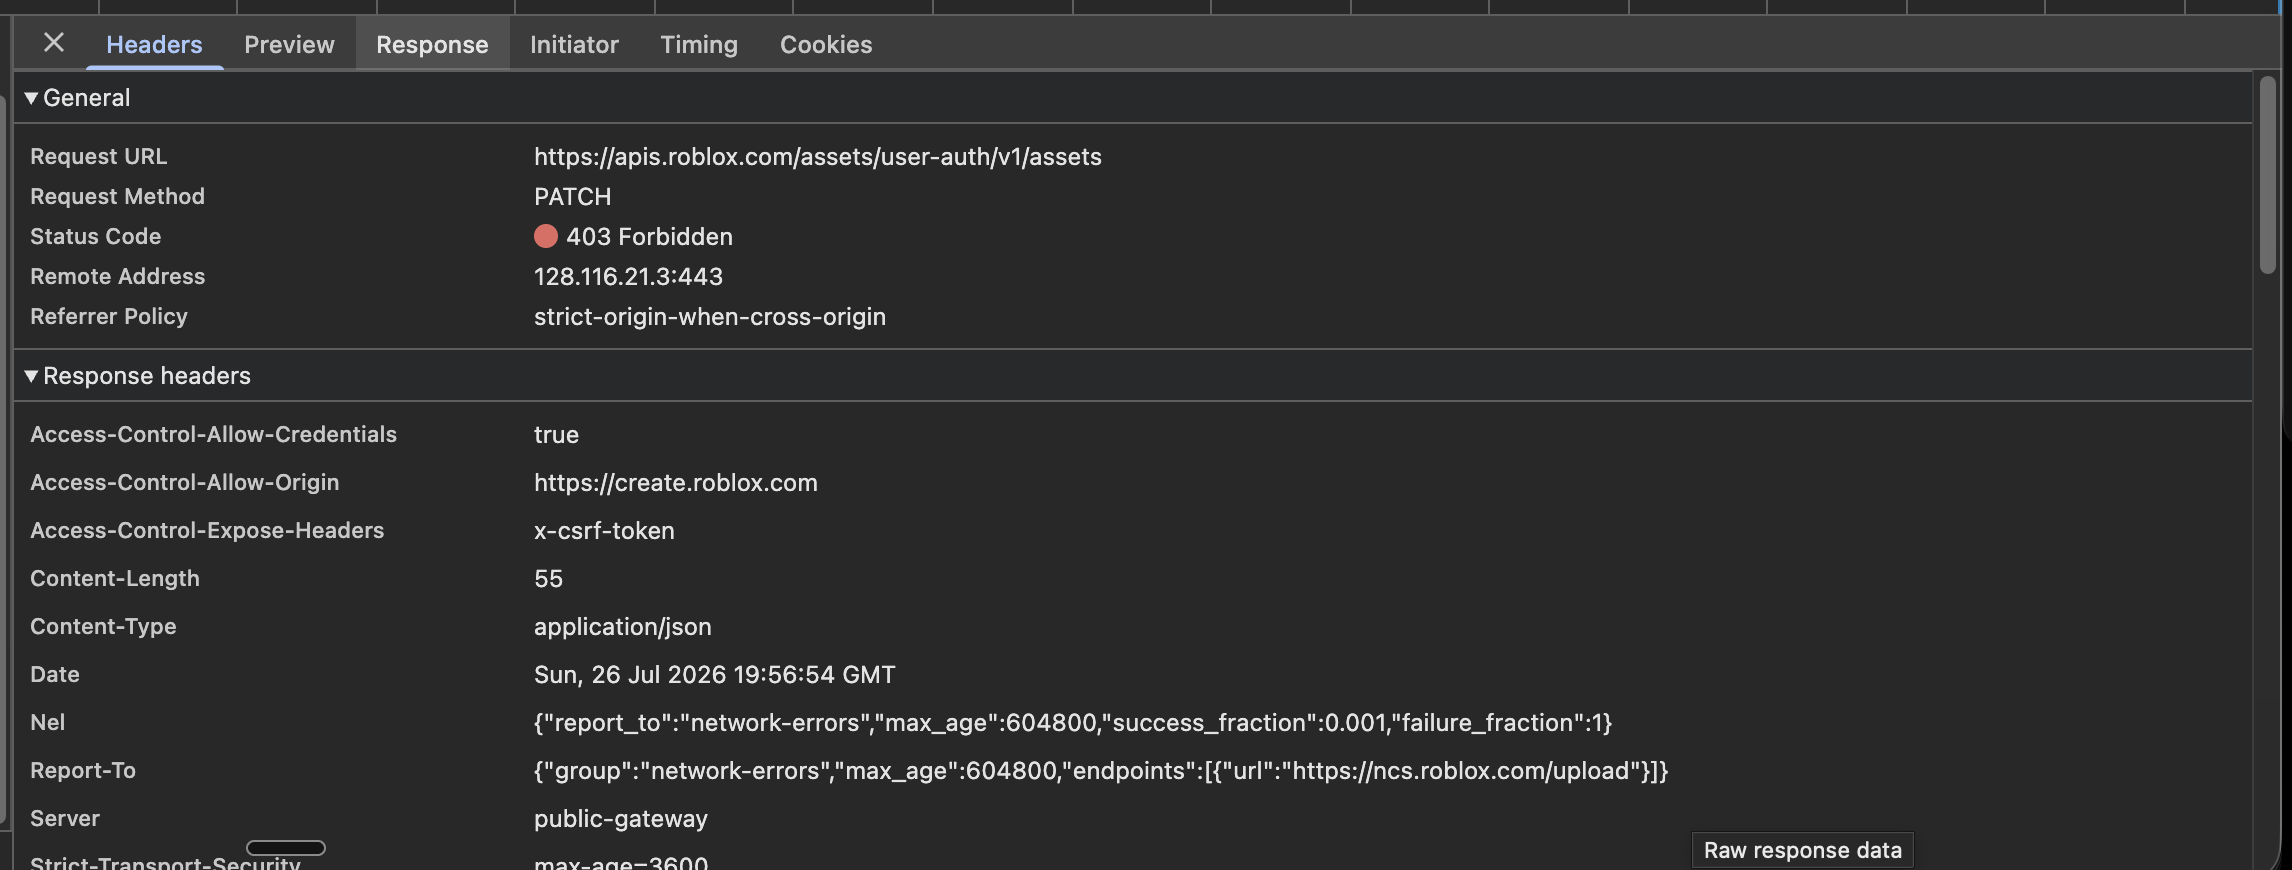The height and width of the screenshot is (870, 2292).
Task: Click the Content-Length header name
Action: (114, 578)
